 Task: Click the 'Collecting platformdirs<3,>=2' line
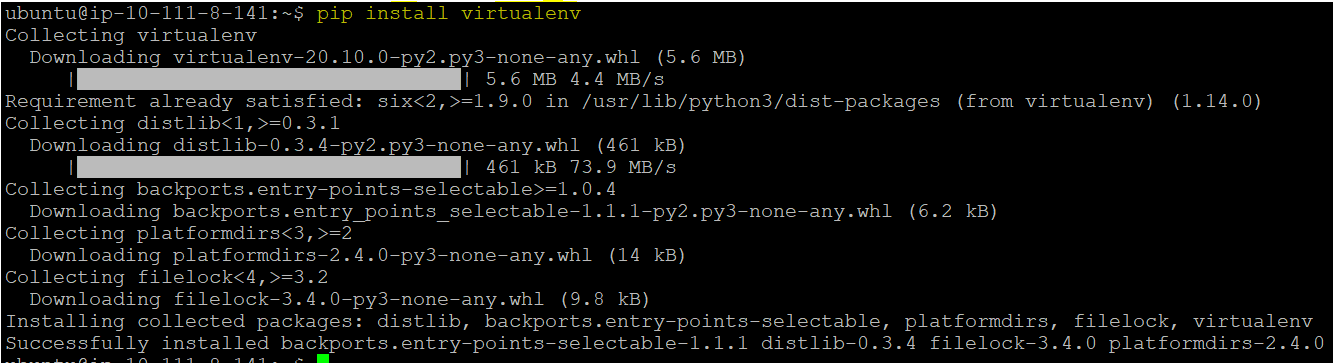coord(178,233)
